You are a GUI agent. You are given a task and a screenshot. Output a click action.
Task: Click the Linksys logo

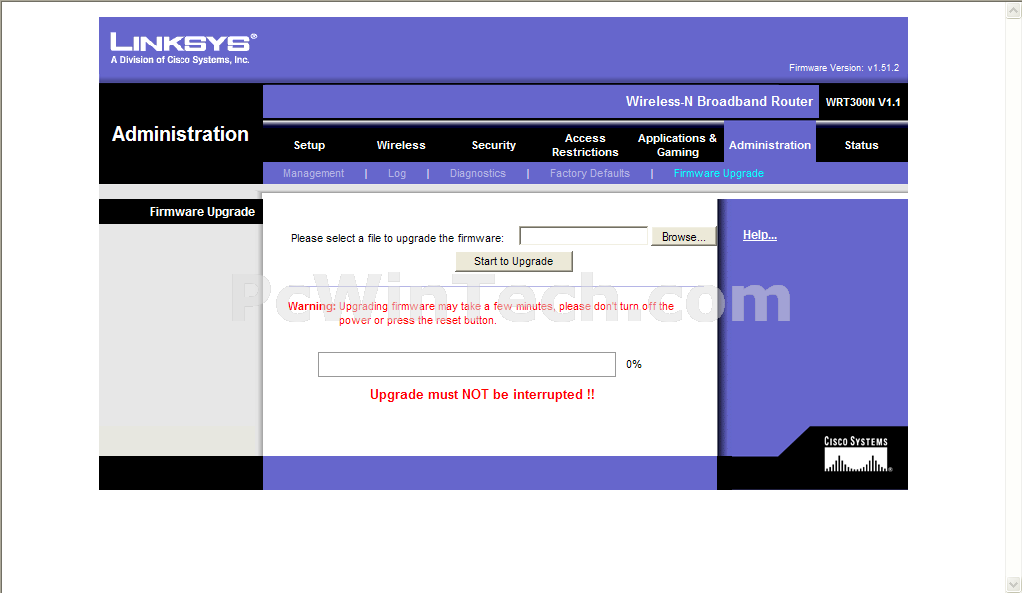click(x=183, y=48)
